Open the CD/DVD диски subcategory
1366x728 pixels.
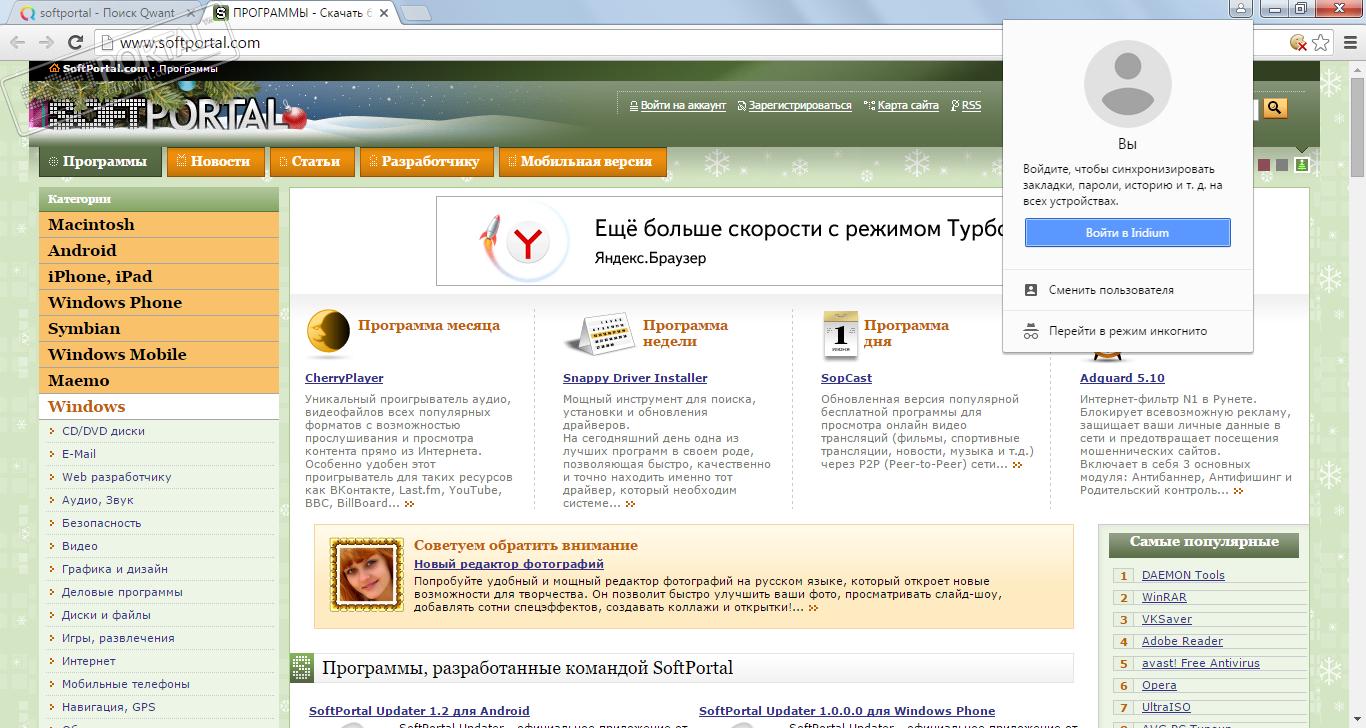coord(103,431)
